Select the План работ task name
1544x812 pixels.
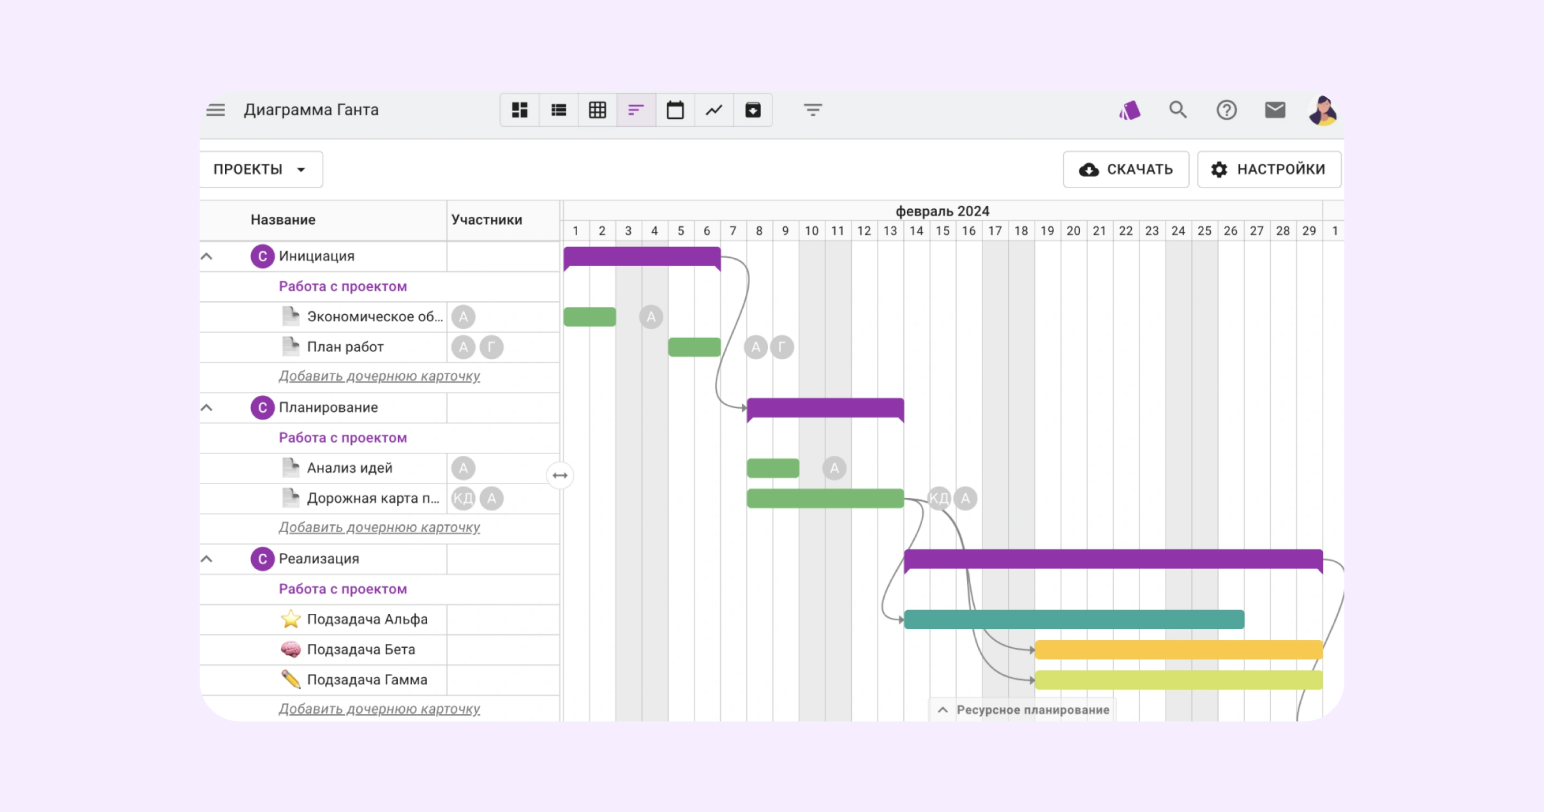click(345, 347)
